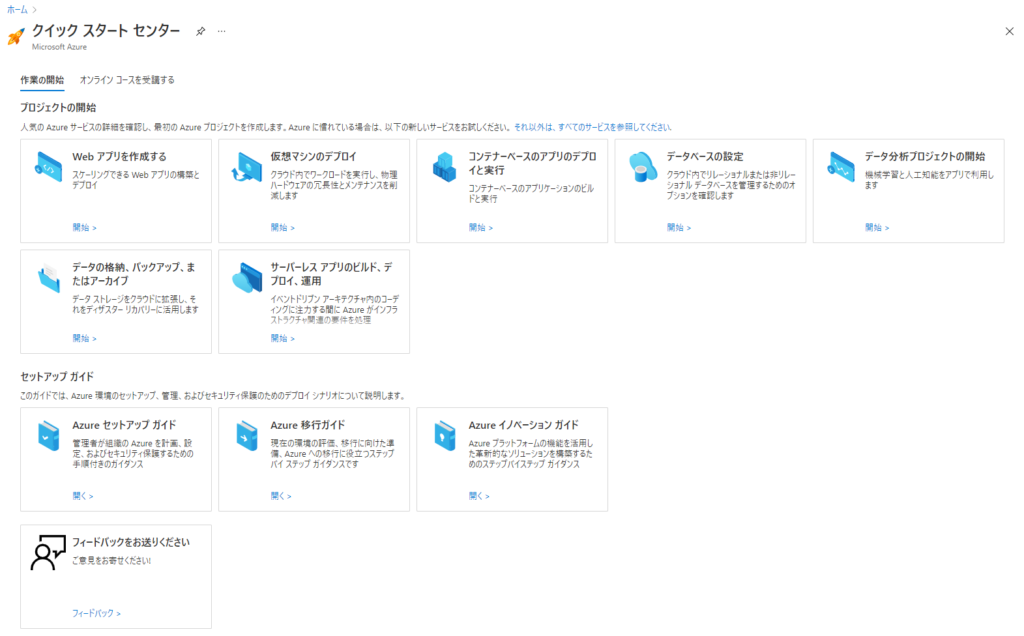Screen dimensions: 1024x636
Task: Click 開く under Azure セットアップ ガイド
Action: coord(83,496)
